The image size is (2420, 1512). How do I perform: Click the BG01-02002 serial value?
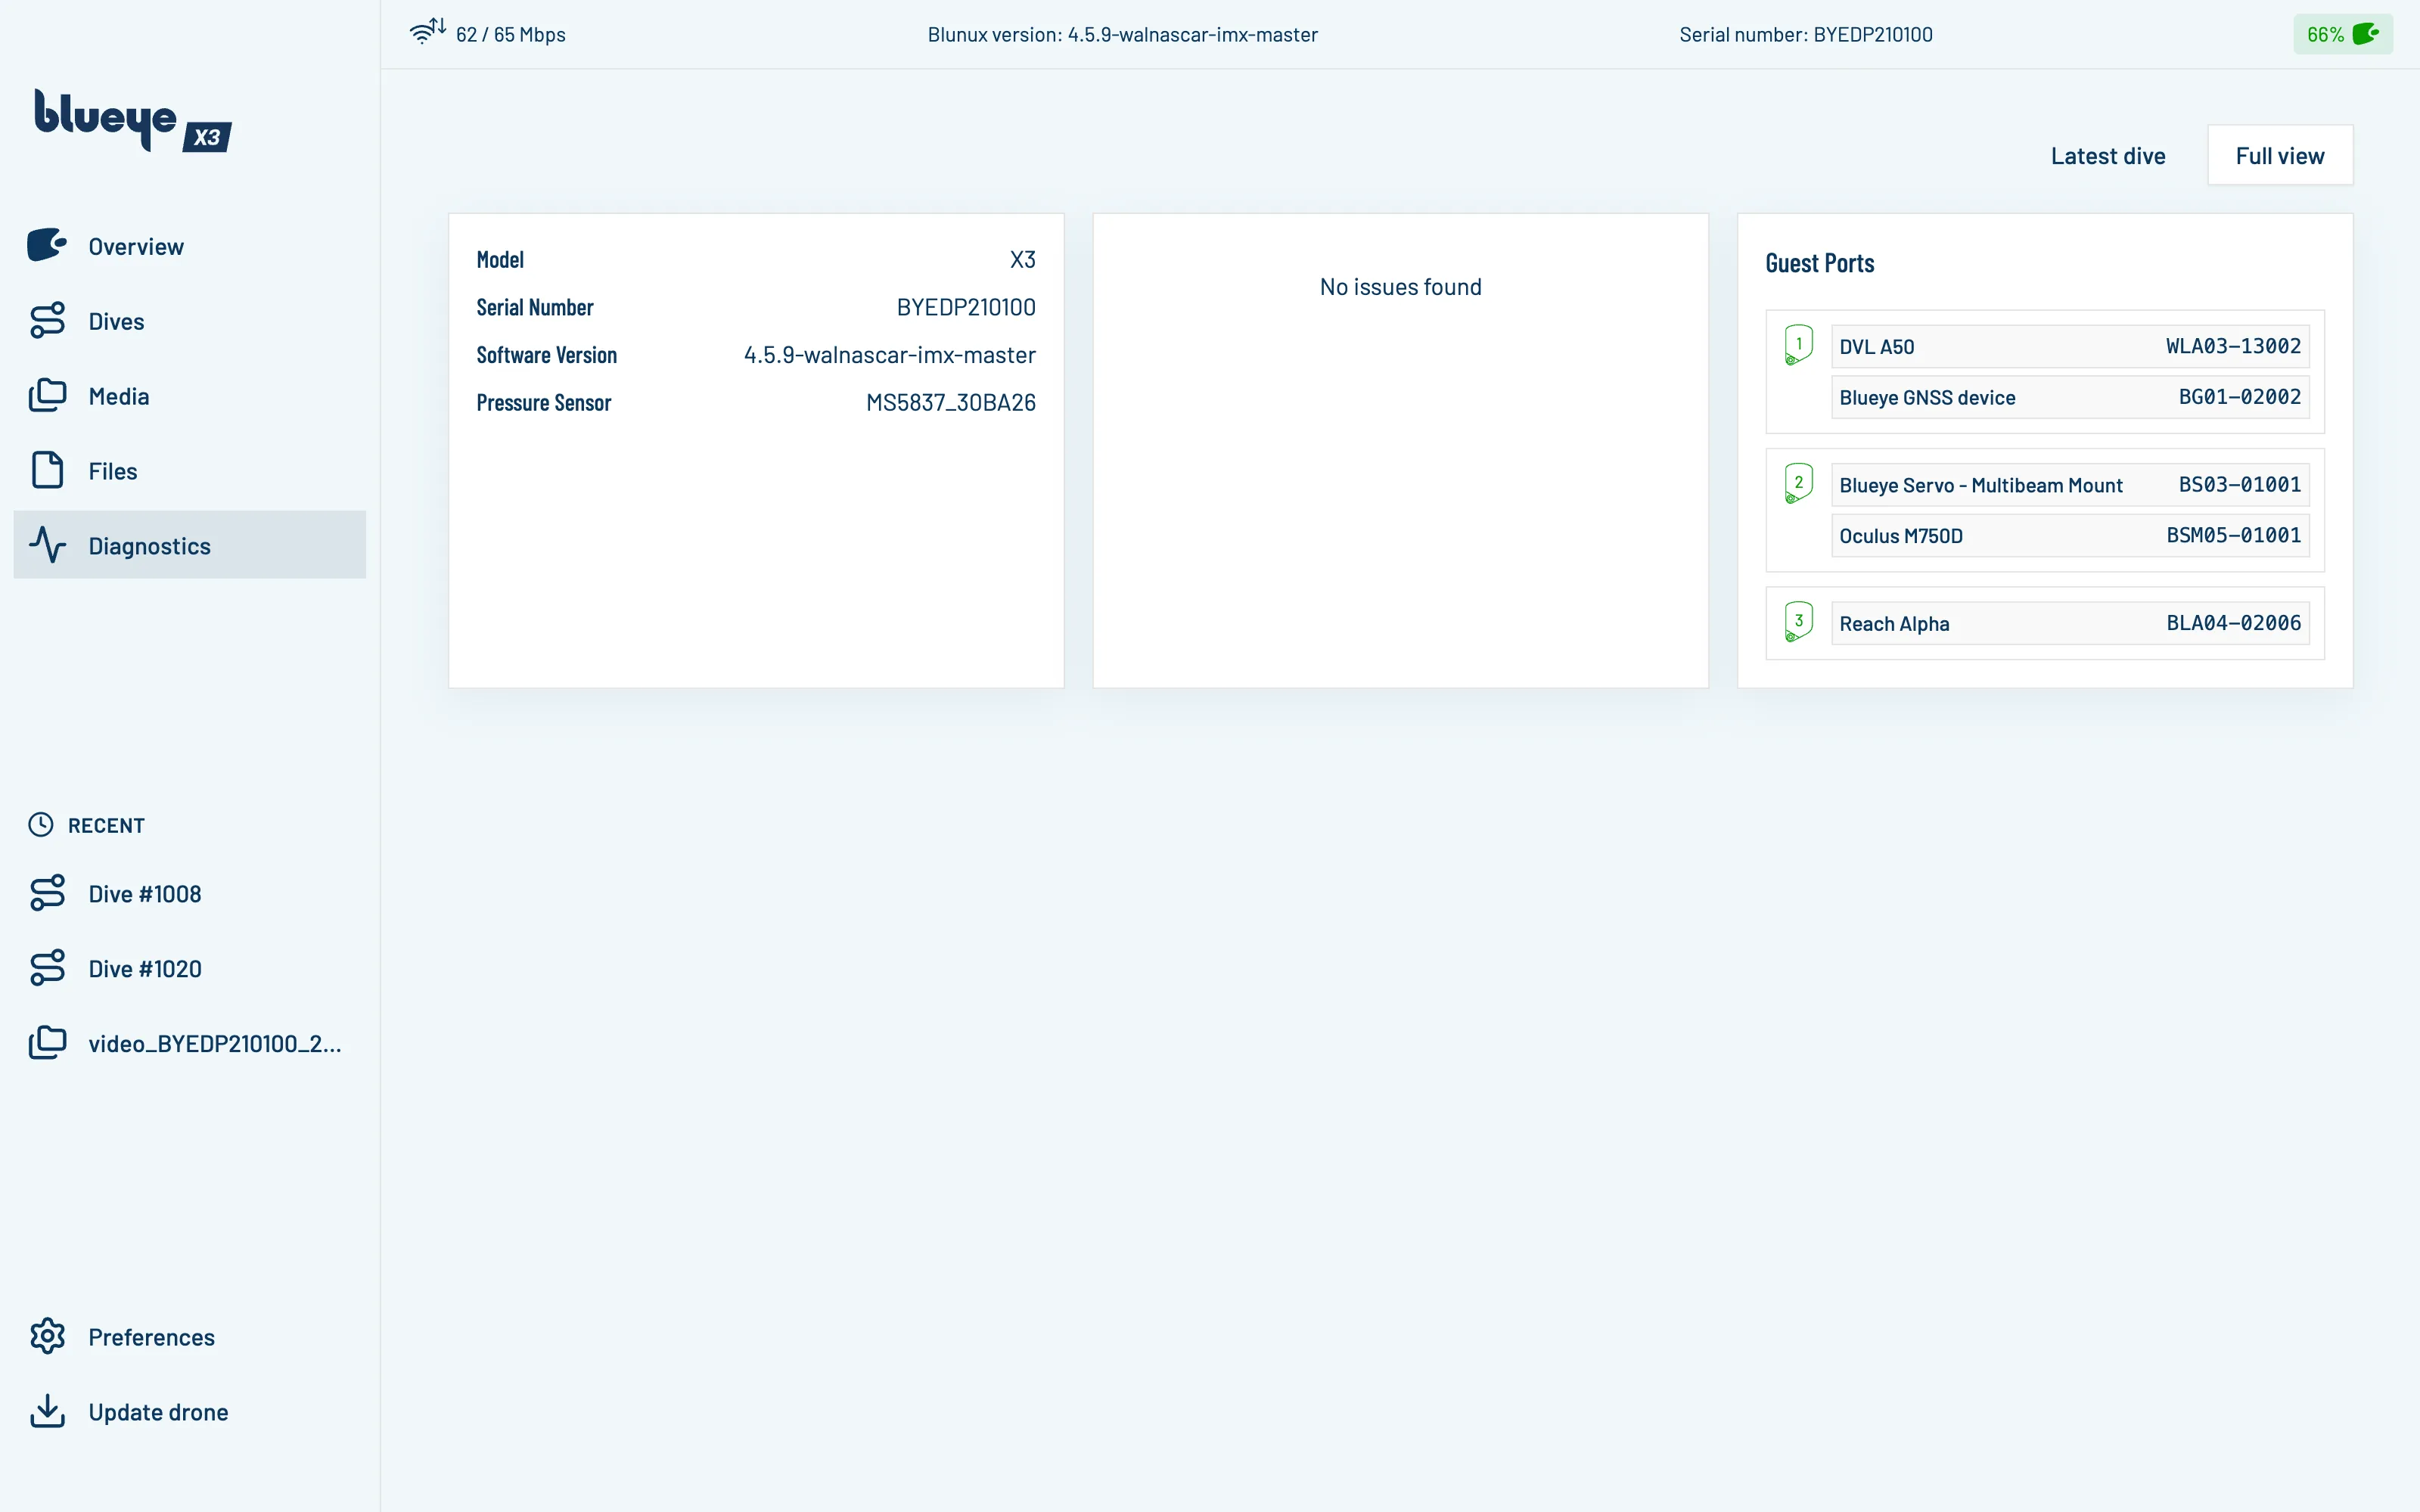pyautogui.click(x=2240, y=397)
